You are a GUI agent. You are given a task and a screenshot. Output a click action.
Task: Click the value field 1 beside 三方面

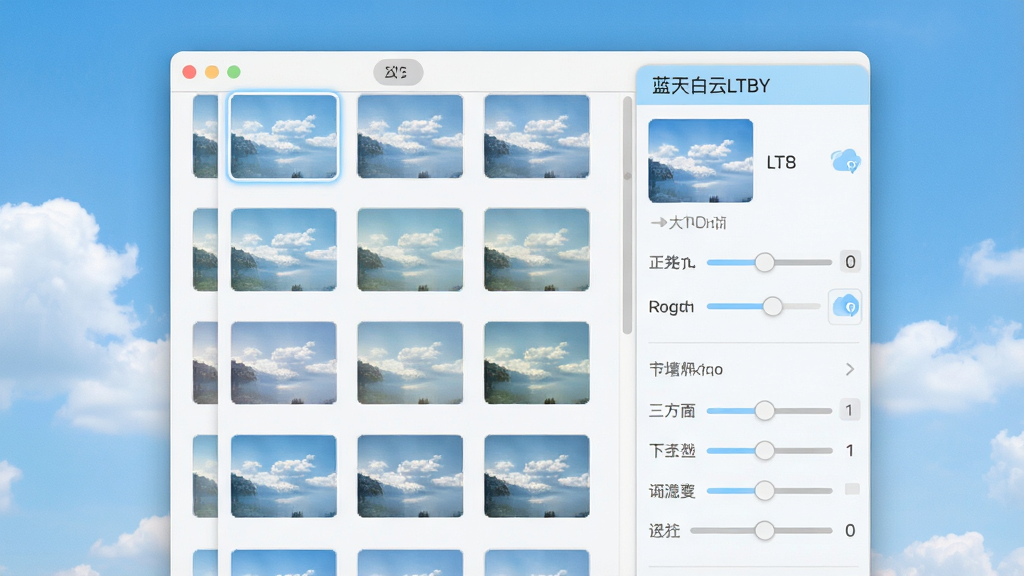coord(849,410)
